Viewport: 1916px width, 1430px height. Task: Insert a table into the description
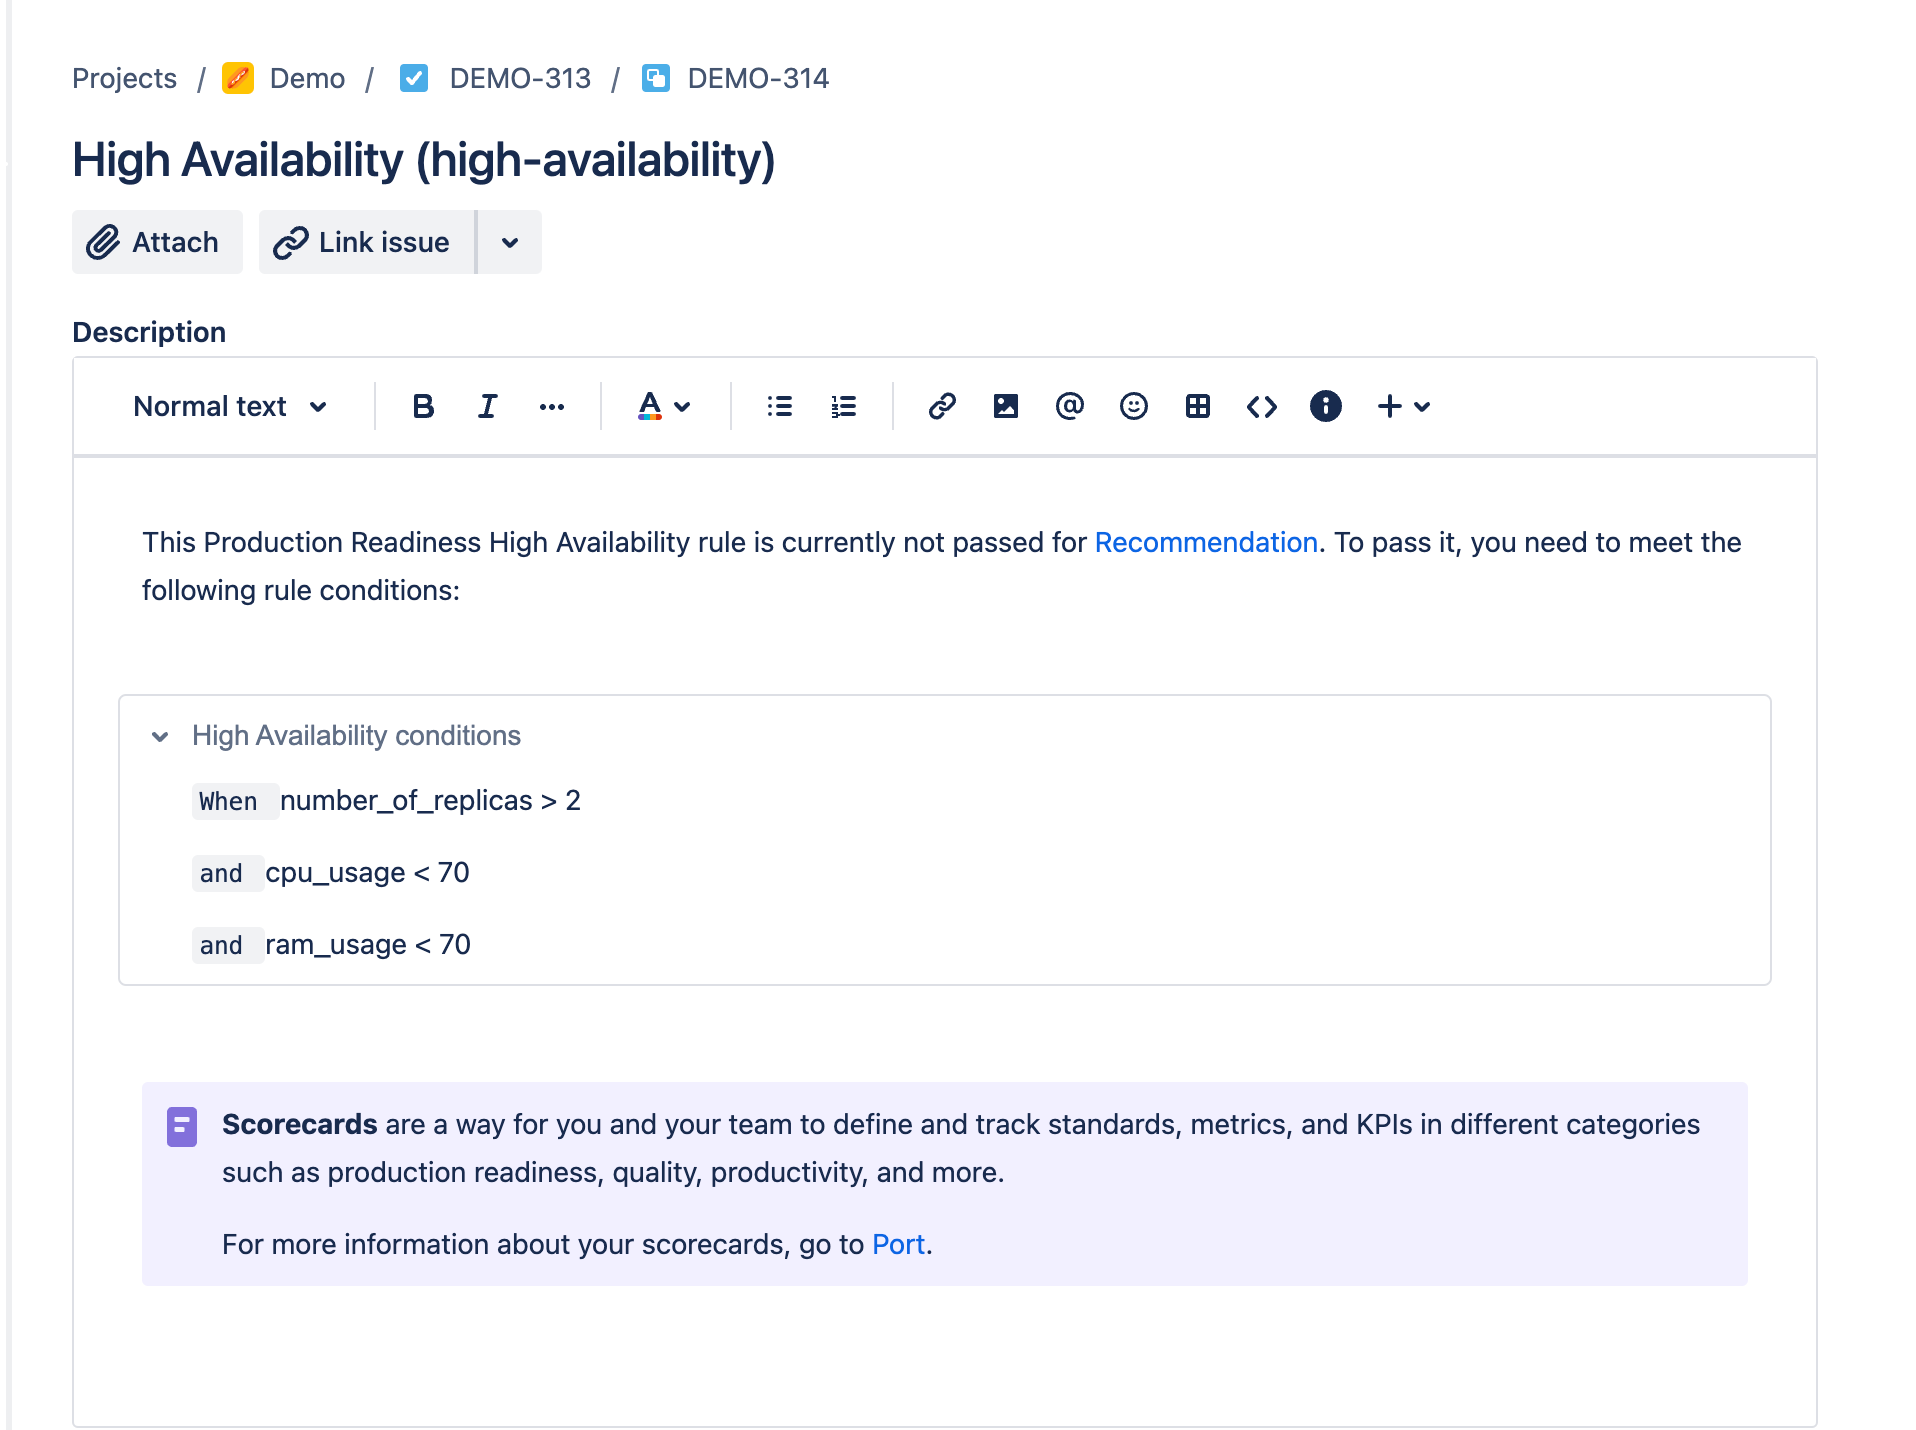[x=1197, y=406]
